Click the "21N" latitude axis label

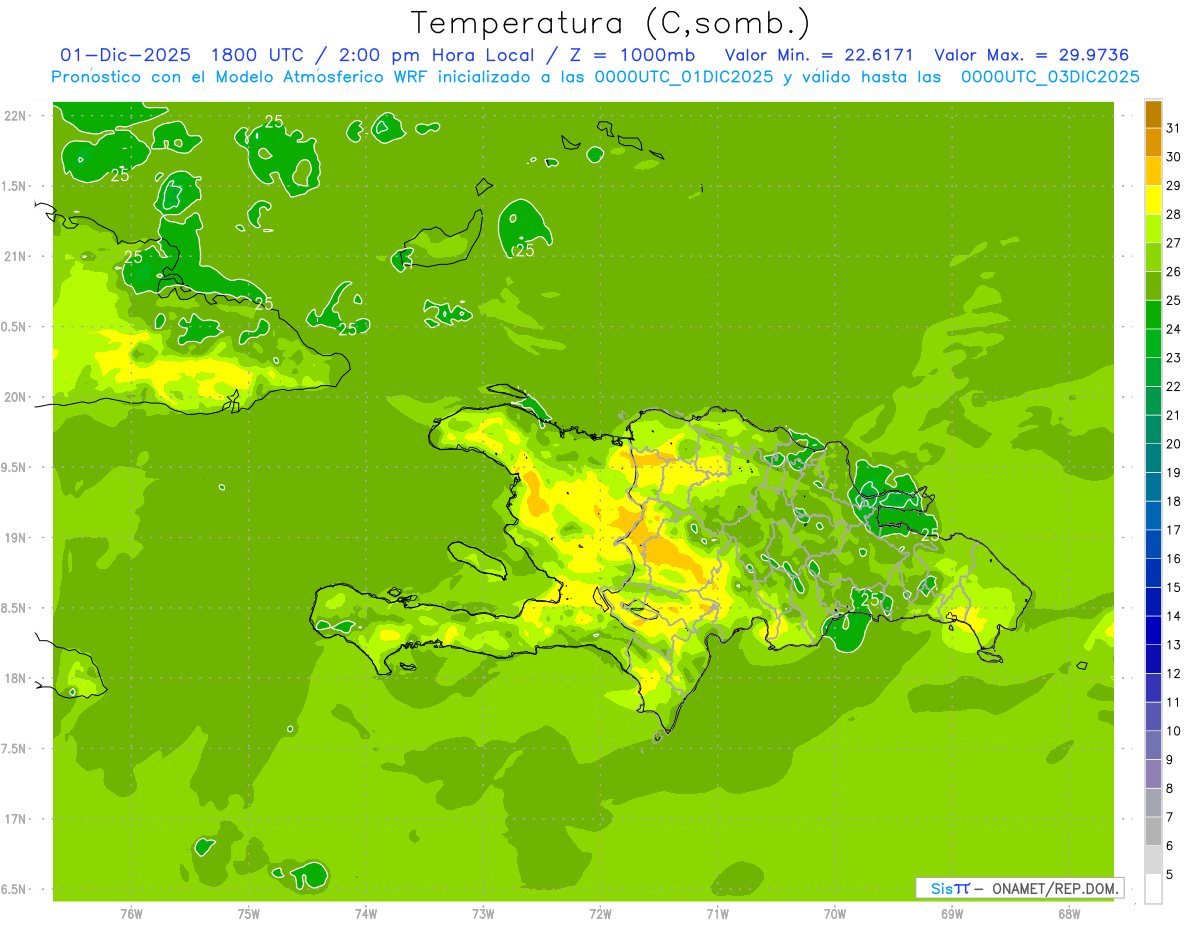click(x=15, y=256)
